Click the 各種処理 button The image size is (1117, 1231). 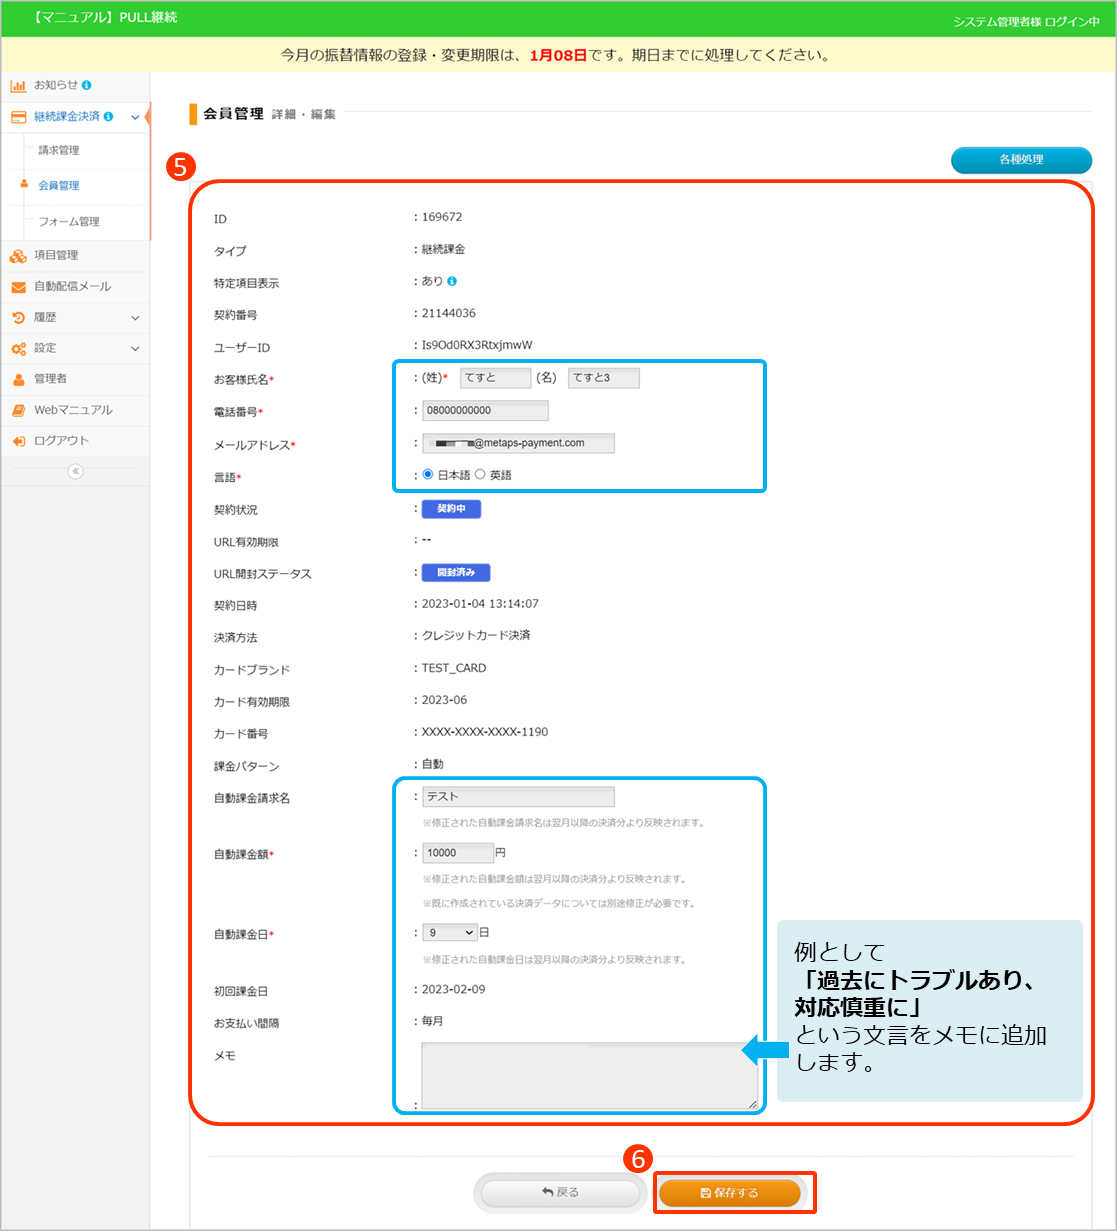[x=1020, y=160]
